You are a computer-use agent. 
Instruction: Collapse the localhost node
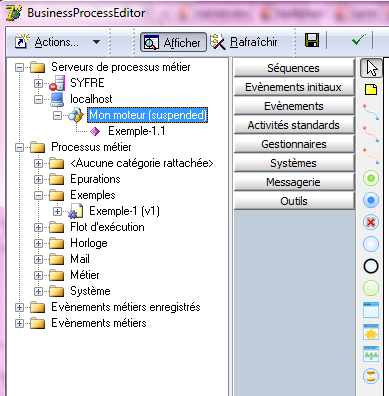38,99
